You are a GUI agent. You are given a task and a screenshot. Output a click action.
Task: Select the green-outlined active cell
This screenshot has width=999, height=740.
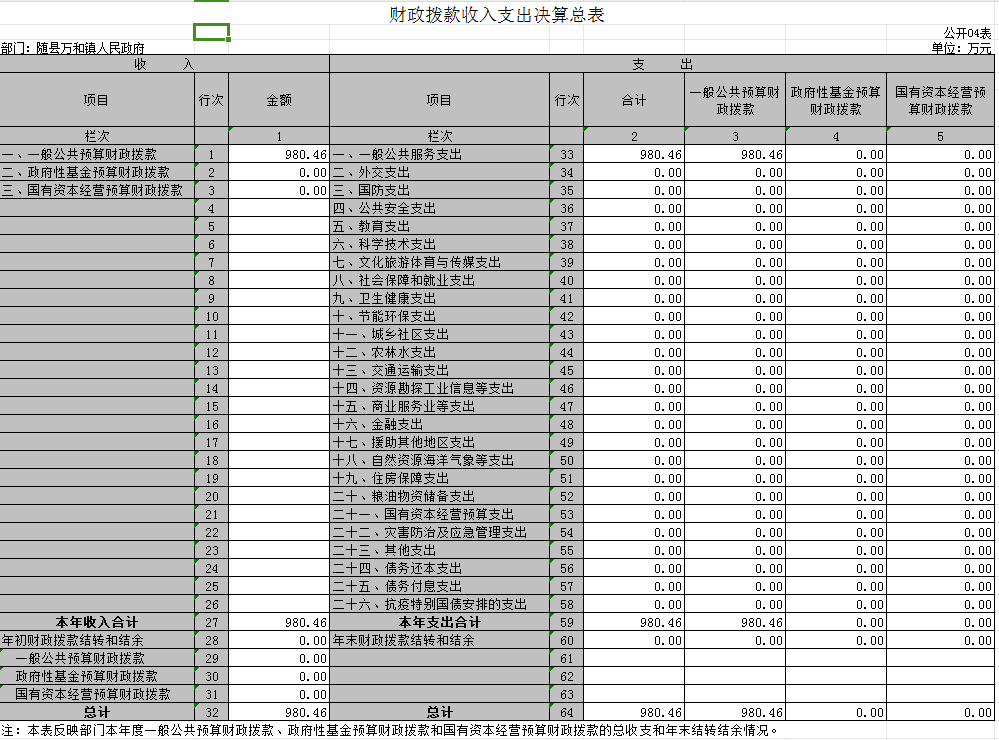click(x=211, y=32)
